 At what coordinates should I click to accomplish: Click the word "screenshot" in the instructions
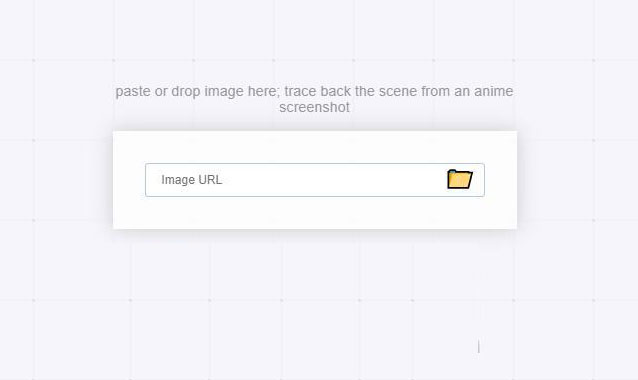click(314, 107)
